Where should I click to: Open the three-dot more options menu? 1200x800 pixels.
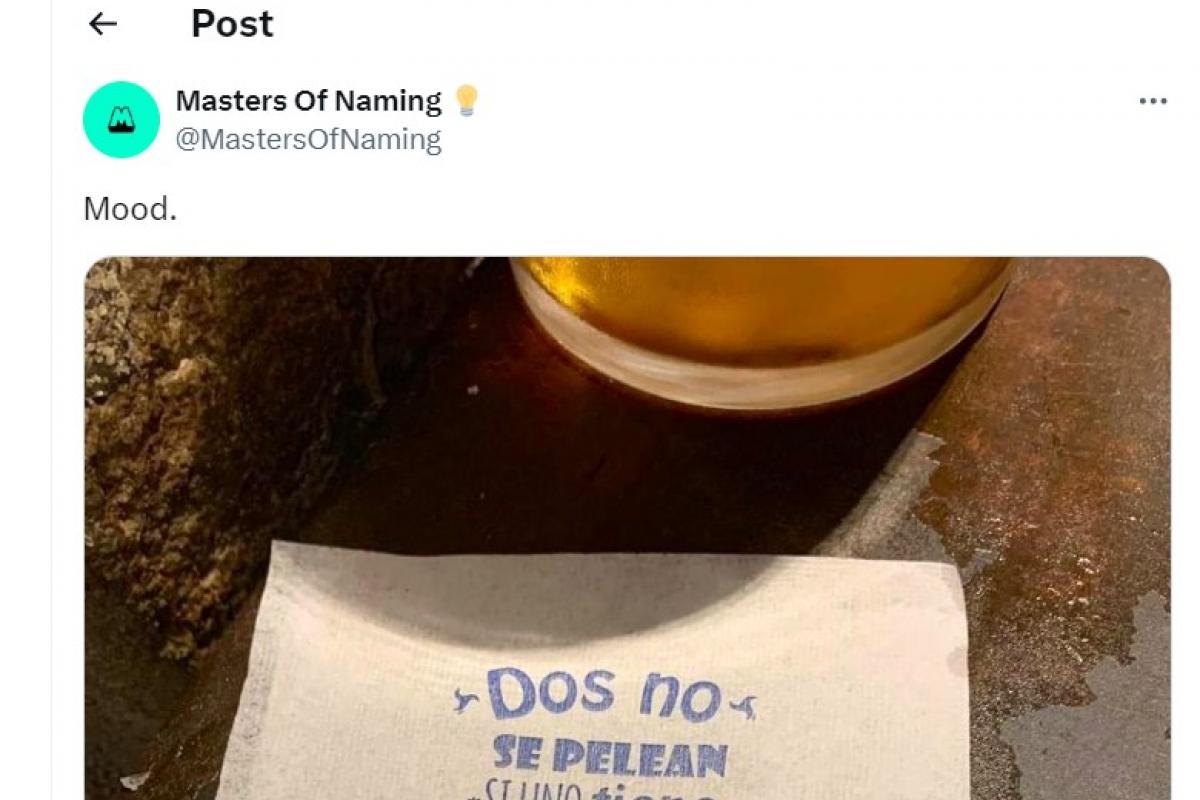pyautogui.click(x=1153, y=102)
